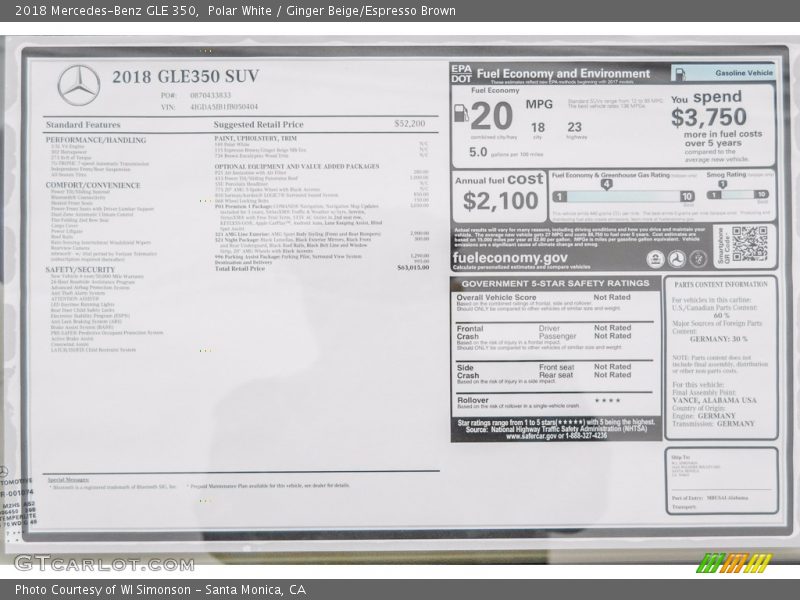The image size is (800, 600).
Task: Click the 2018 GLE350 SUV heading
Action: click(x=186, y=77)
